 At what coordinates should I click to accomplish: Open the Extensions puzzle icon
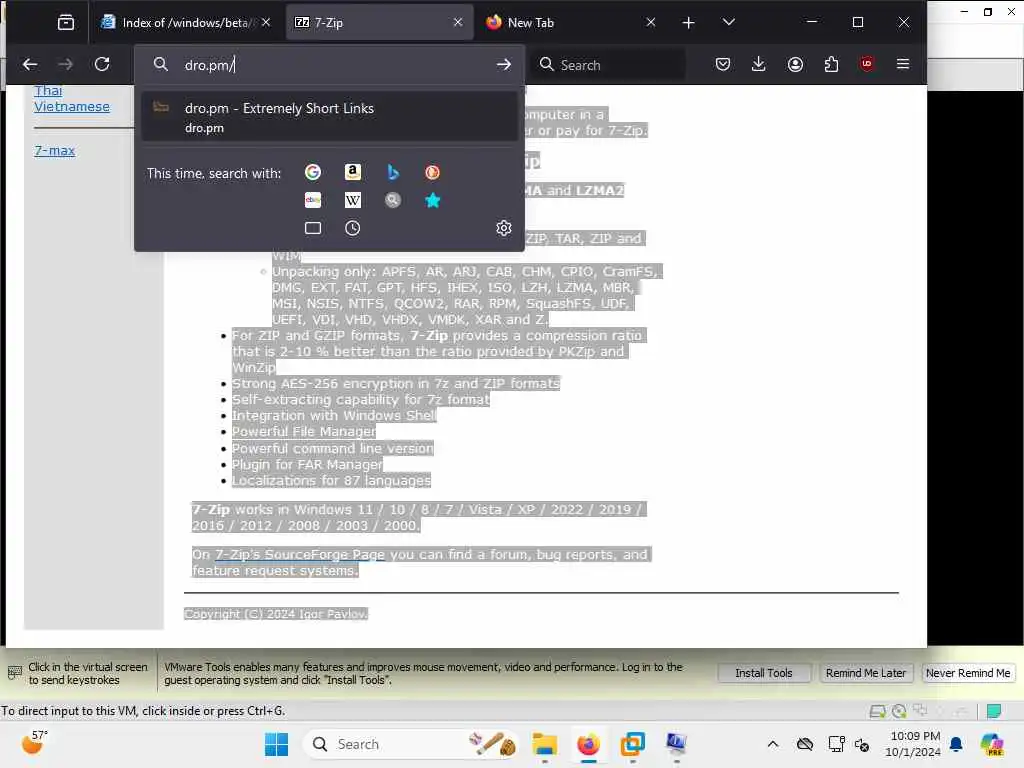tap(831, 64)
